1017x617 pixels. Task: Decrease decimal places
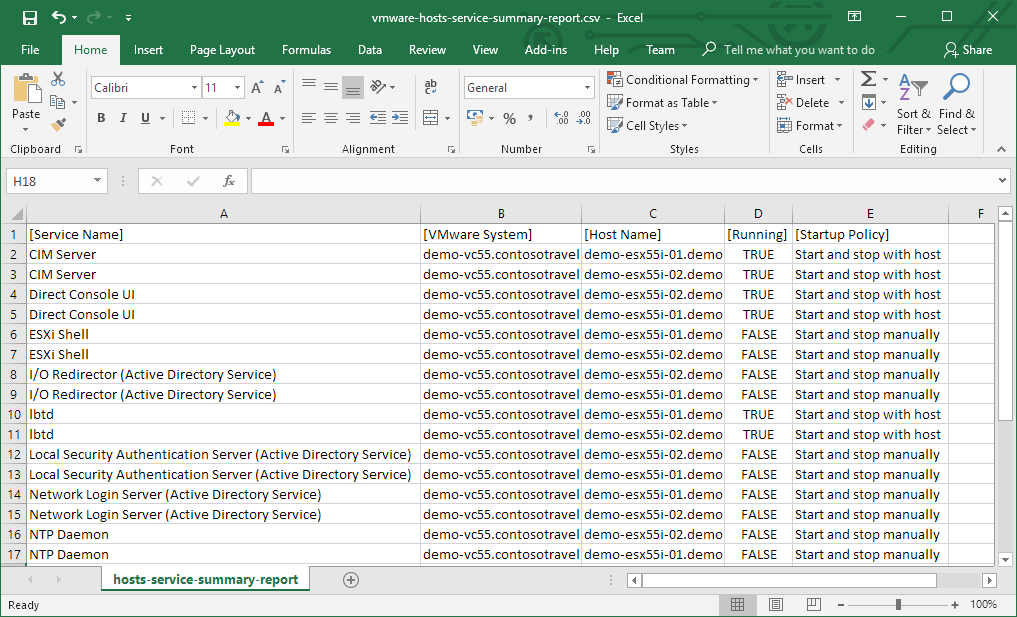tap(584, 118)
